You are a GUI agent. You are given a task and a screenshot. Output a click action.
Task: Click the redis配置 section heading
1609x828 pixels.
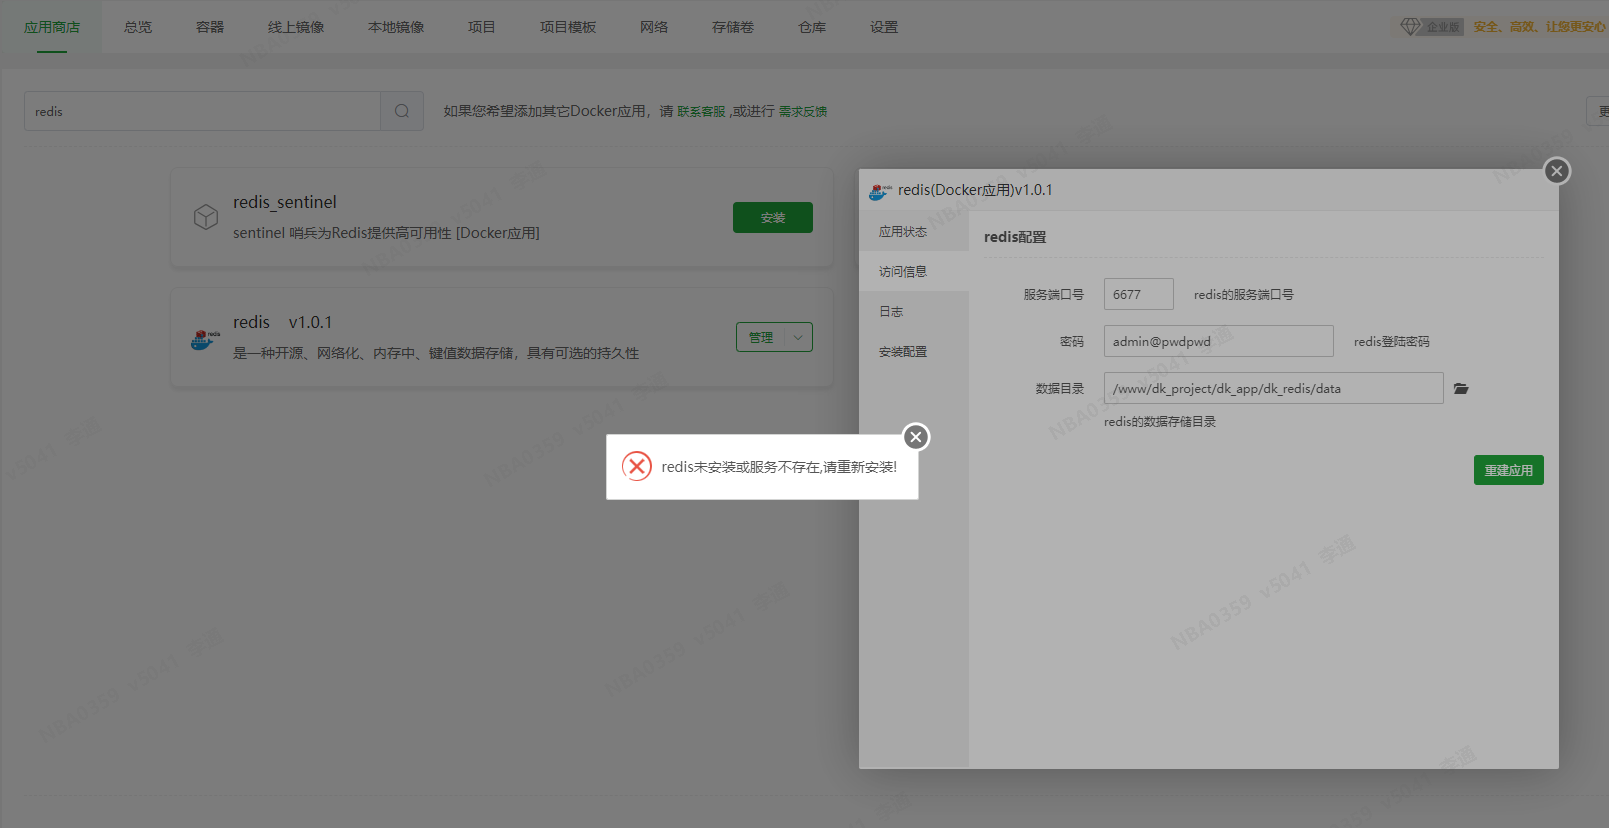[x=1015, y=237]
